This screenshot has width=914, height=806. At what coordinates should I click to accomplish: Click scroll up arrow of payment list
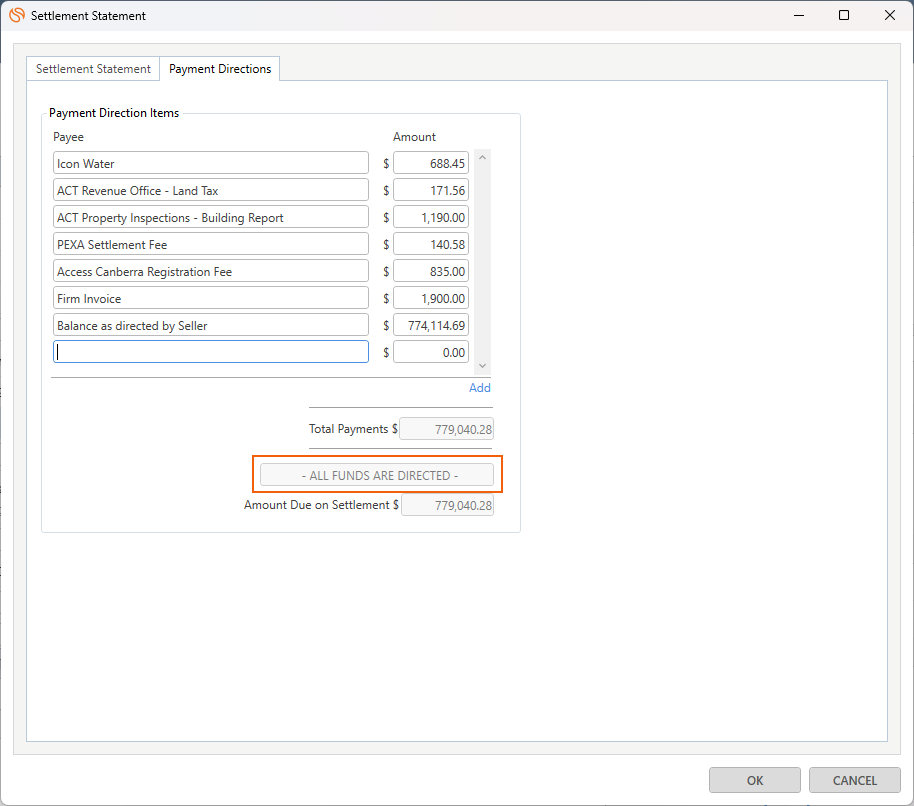pos(482,157)
